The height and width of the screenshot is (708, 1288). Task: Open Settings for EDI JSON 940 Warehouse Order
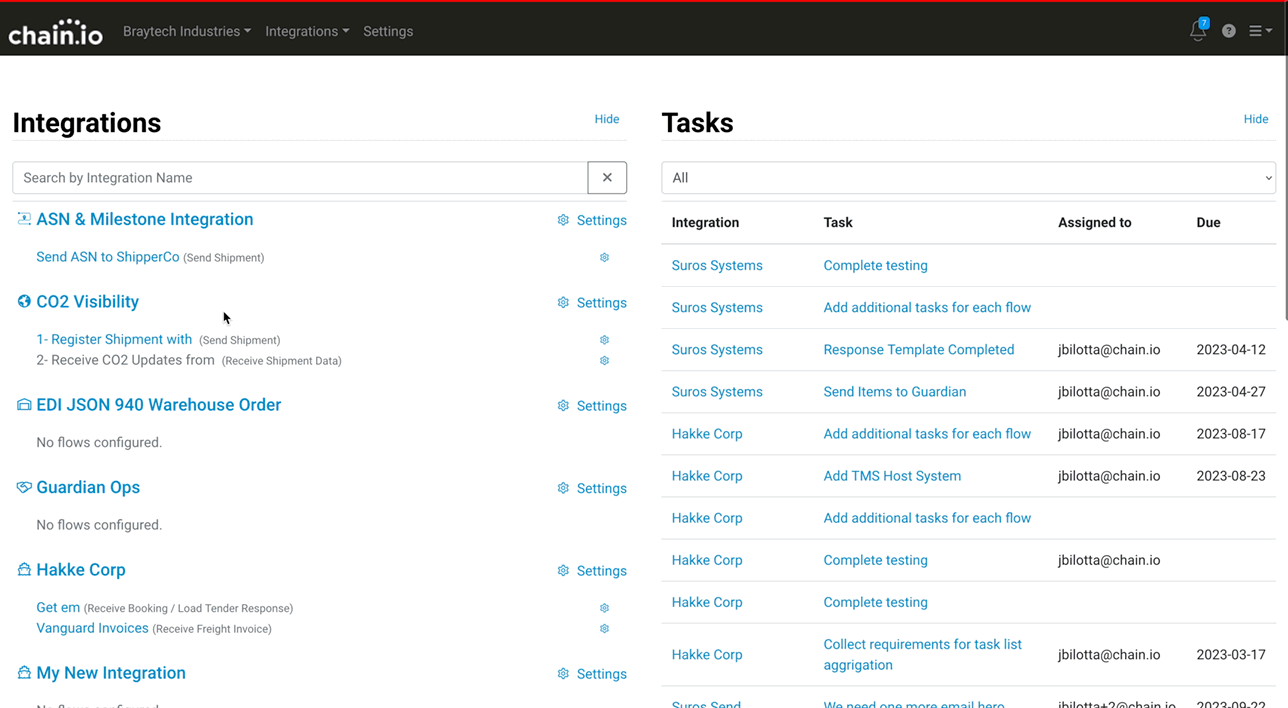[x=592, y=406]
